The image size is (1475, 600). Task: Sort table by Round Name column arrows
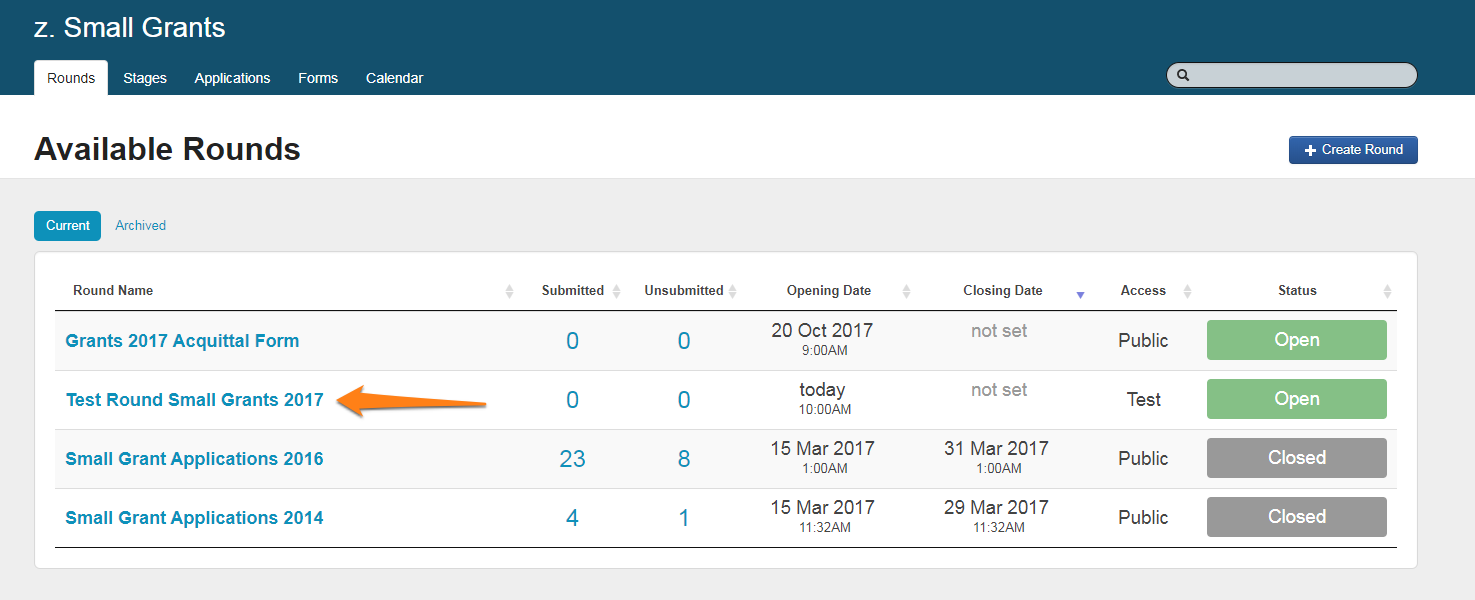click(509, 291)
